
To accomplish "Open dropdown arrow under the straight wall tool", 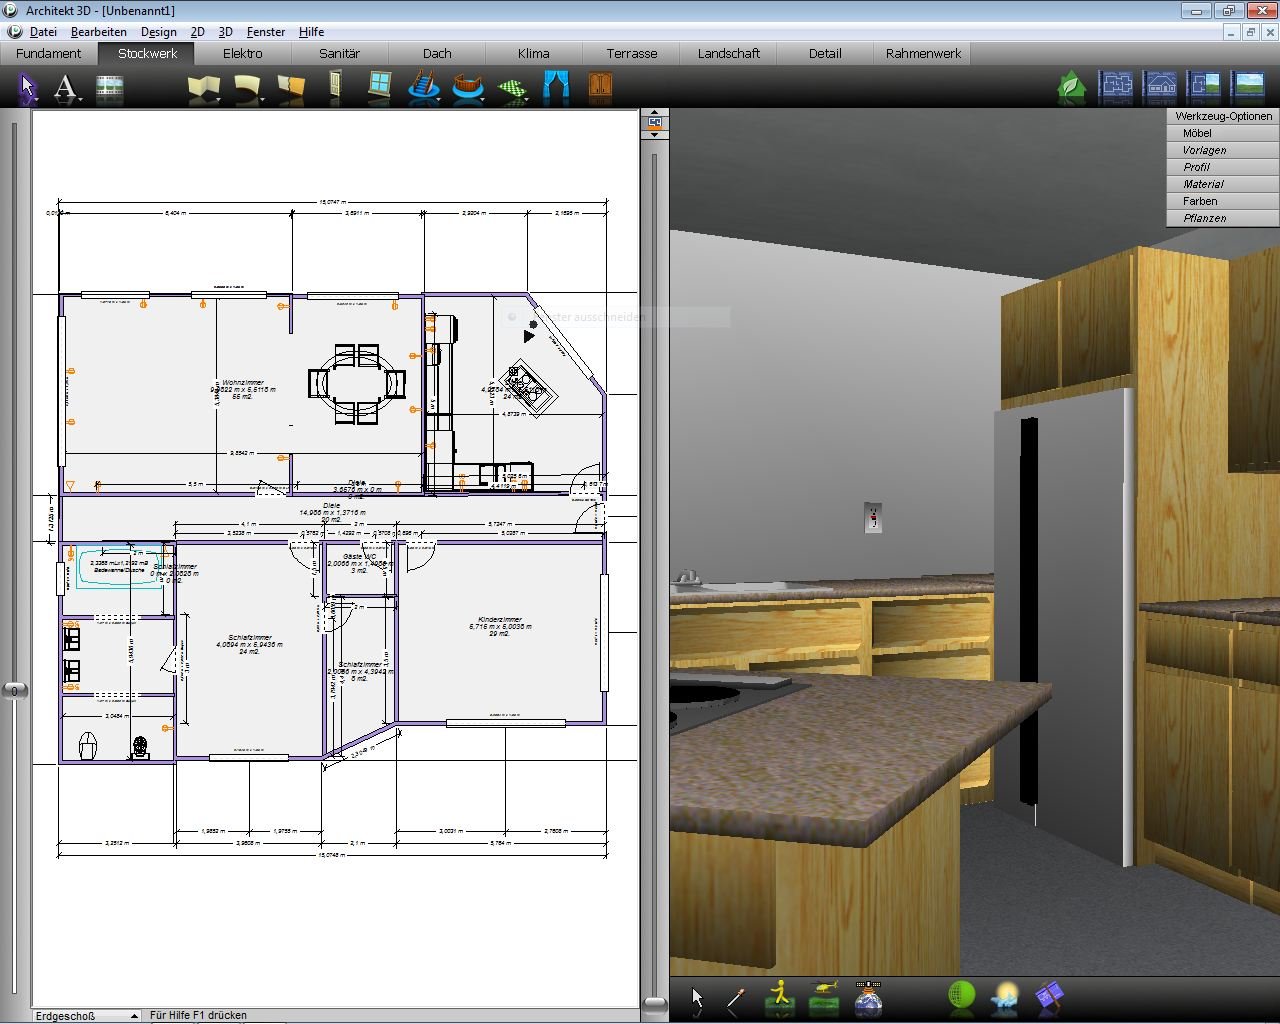I will tap(218, 99).
